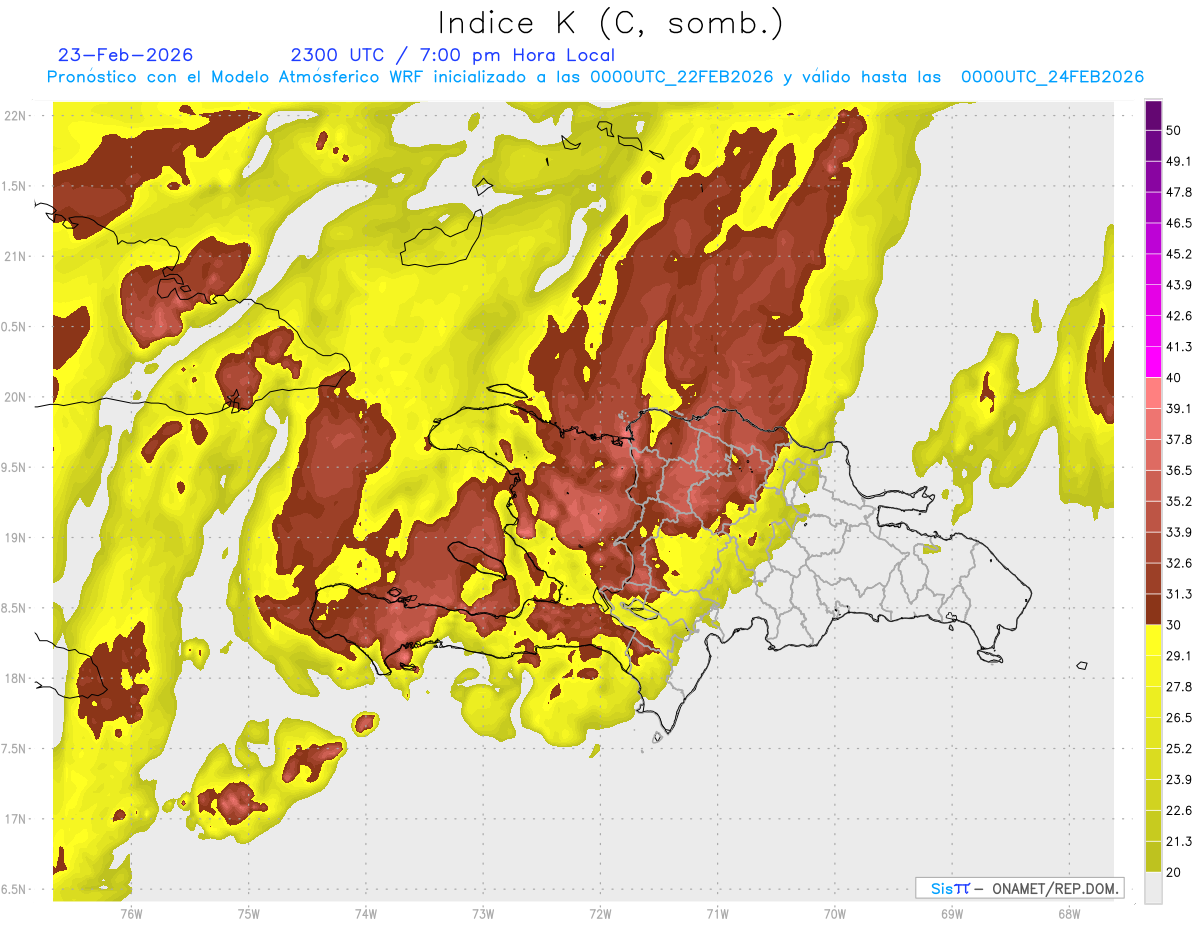Click the 26.5 color scale label

point(1179,718)
